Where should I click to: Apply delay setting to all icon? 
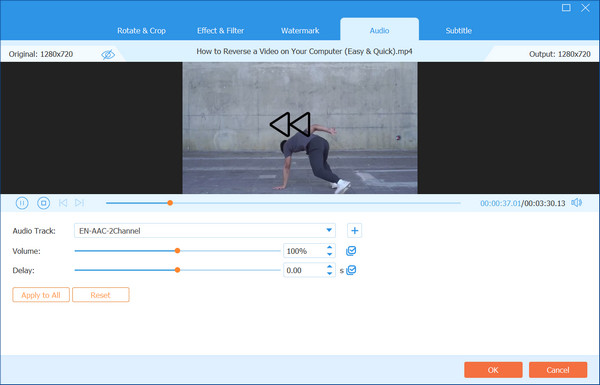point(351,270)
